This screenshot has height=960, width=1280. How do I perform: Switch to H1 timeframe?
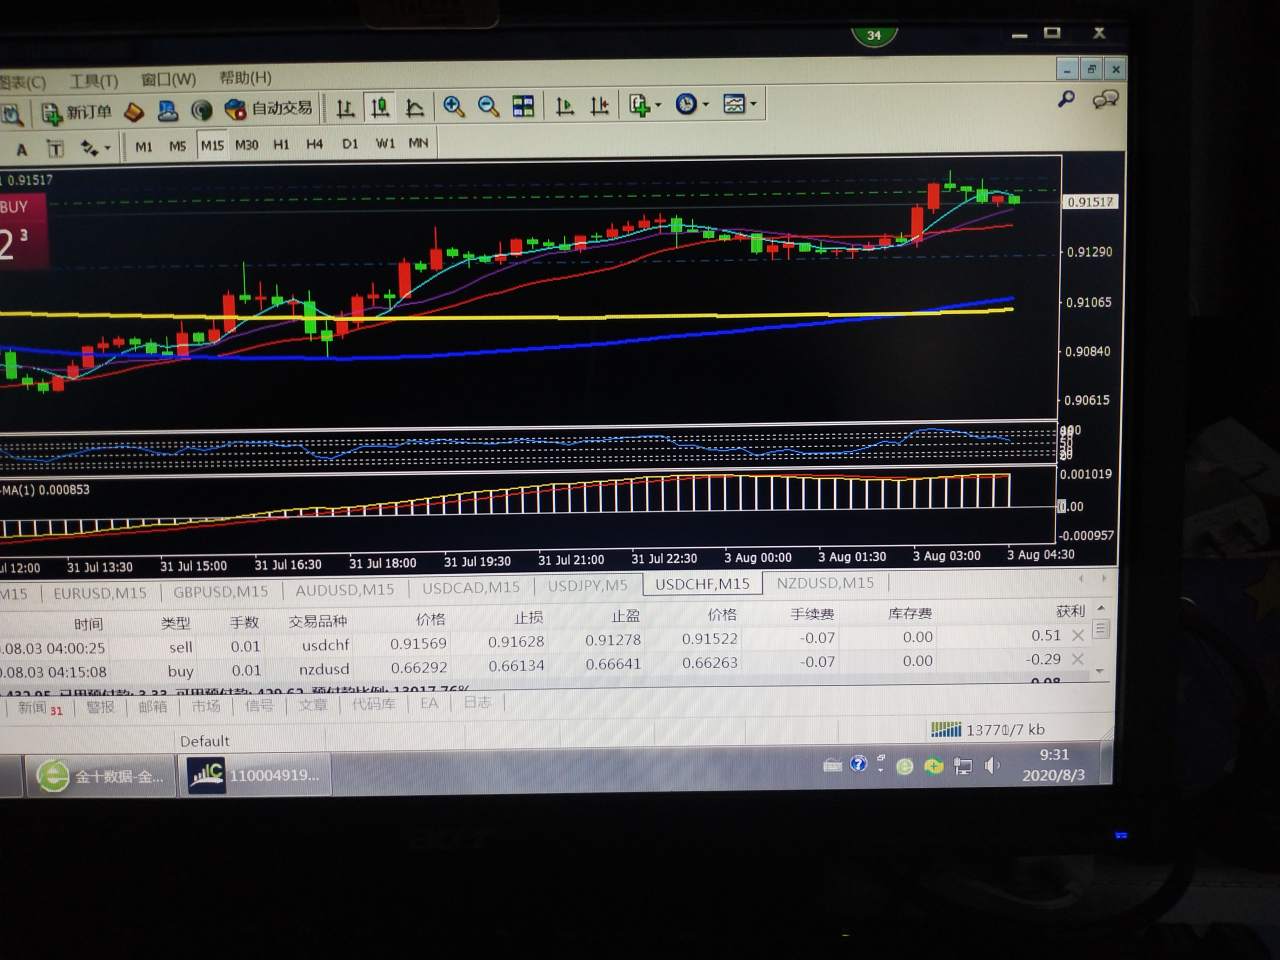[281, 144]
